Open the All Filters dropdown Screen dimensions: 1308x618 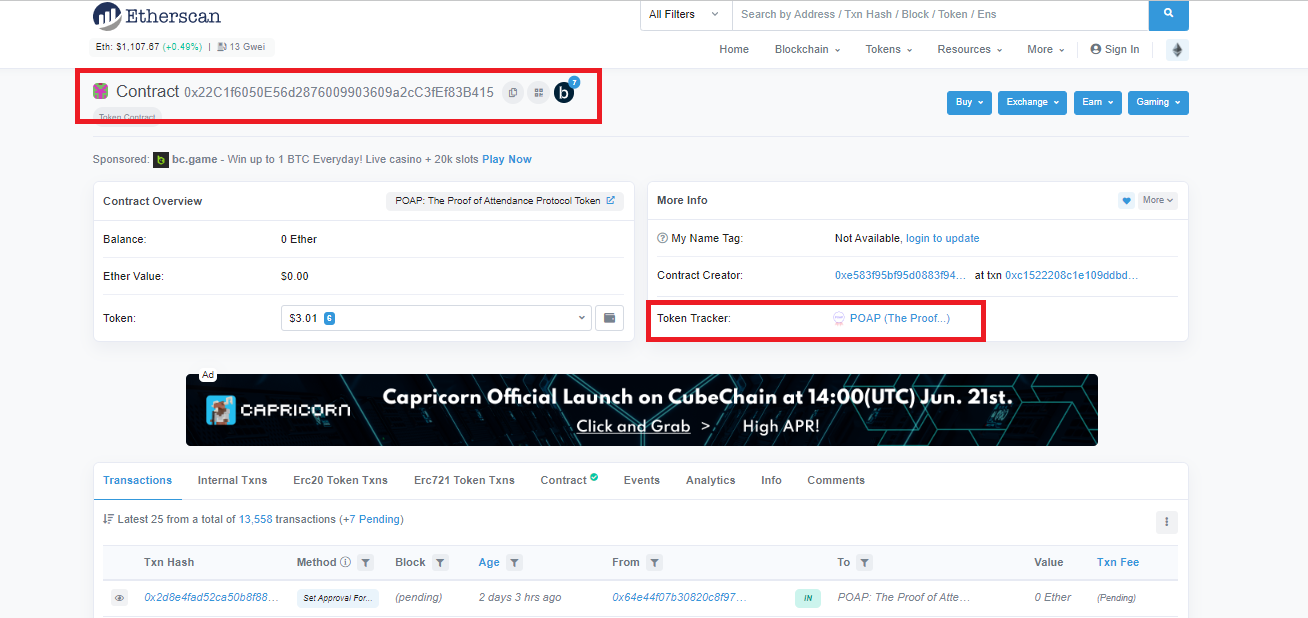[686, 15]
